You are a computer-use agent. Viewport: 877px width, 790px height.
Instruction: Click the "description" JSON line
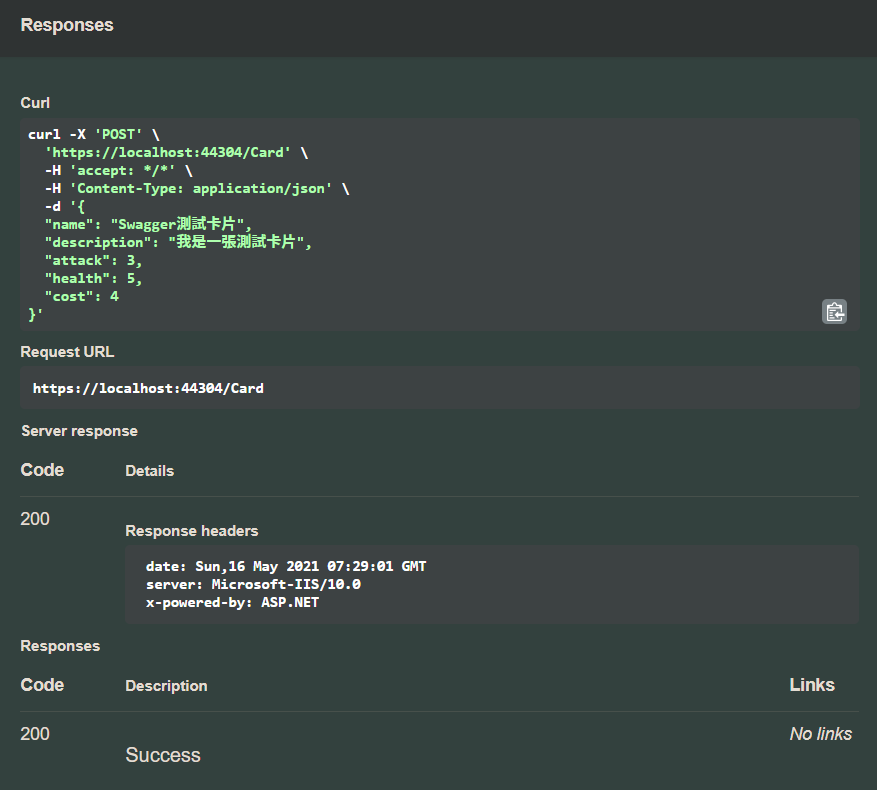pos(178,242)
